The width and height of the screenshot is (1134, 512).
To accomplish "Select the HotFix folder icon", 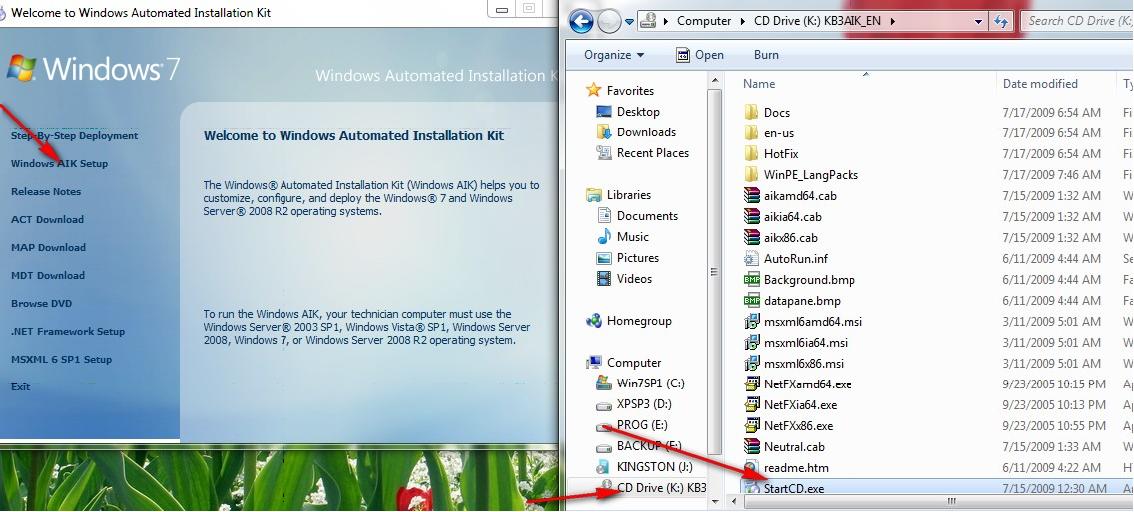I will (752, 154).
